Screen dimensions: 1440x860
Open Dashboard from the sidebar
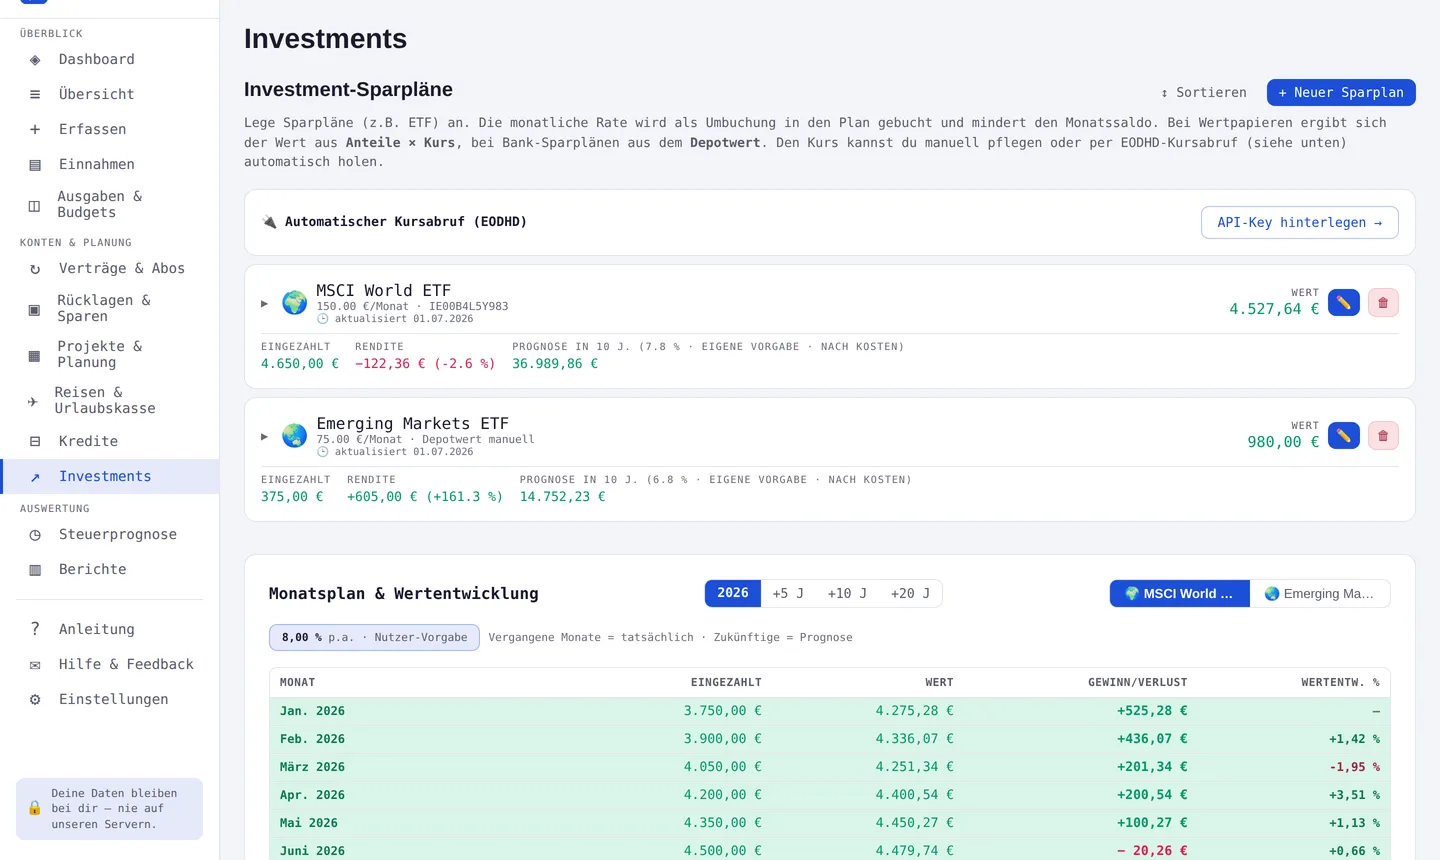(x=110, y=60)
